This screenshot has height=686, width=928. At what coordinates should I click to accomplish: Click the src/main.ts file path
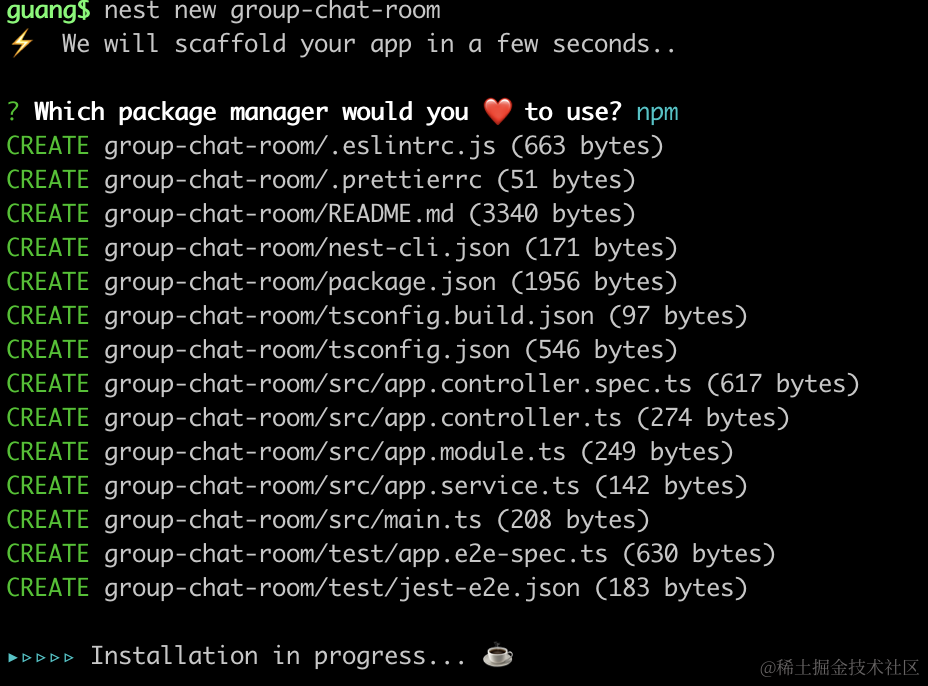click(293, 520)
